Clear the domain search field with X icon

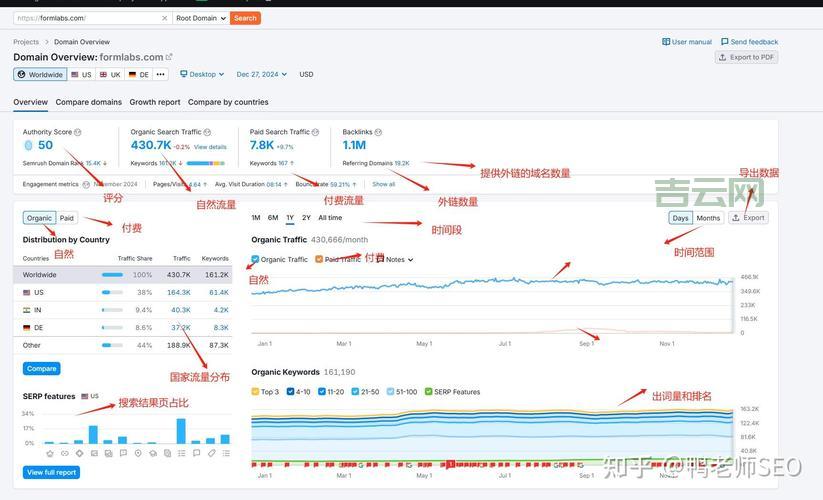coord(165,18)
